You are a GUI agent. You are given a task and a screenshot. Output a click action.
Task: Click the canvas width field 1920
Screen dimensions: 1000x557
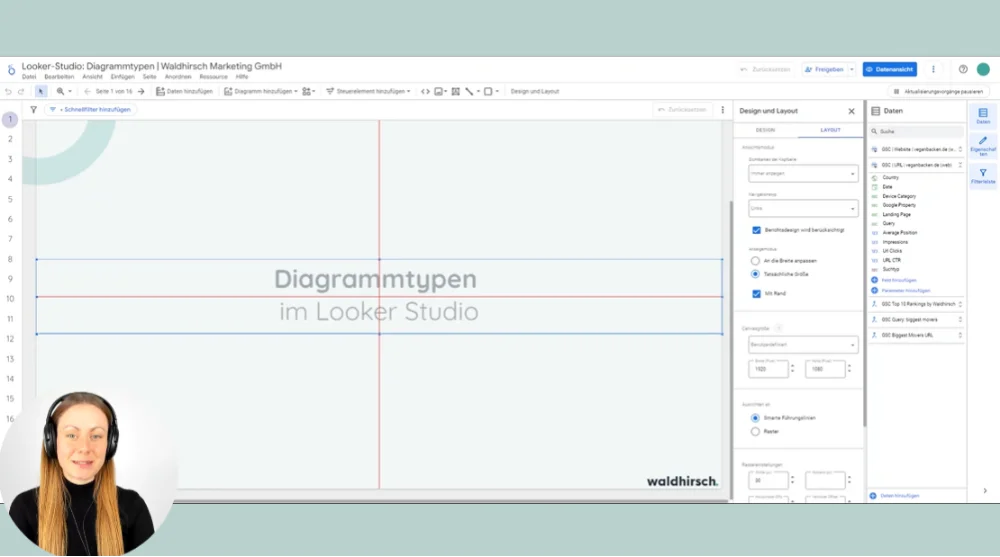click(768, 369)
